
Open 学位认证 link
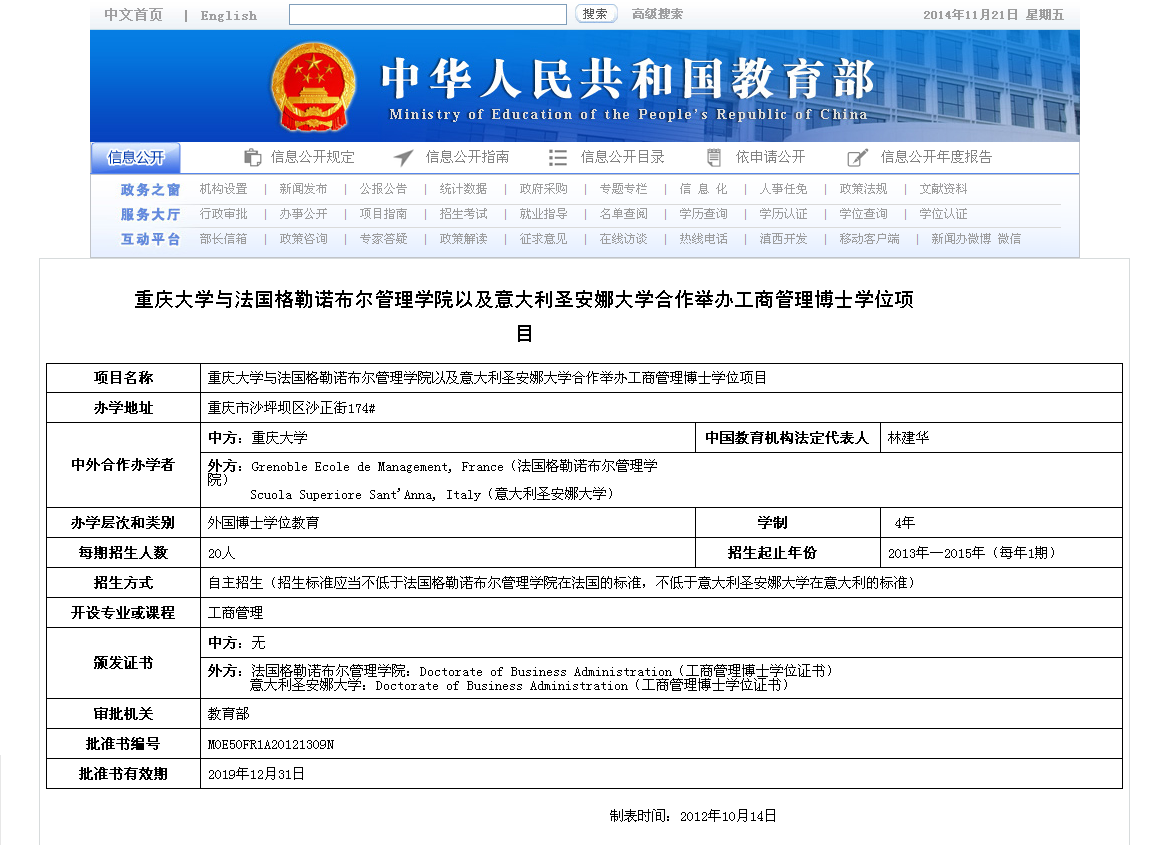943,214
